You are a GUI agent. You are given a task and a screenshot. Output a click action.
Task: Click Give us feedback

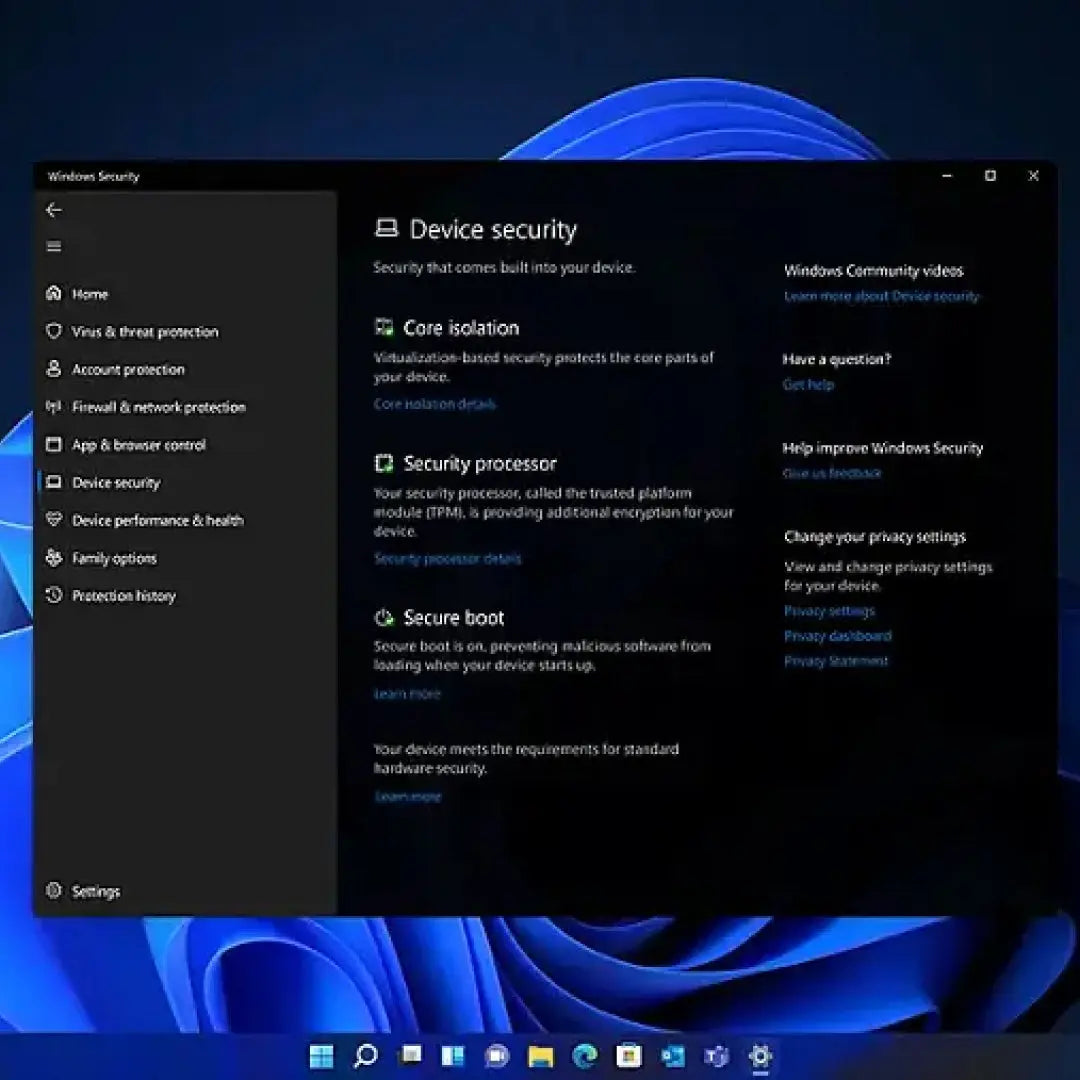point(833,473)
